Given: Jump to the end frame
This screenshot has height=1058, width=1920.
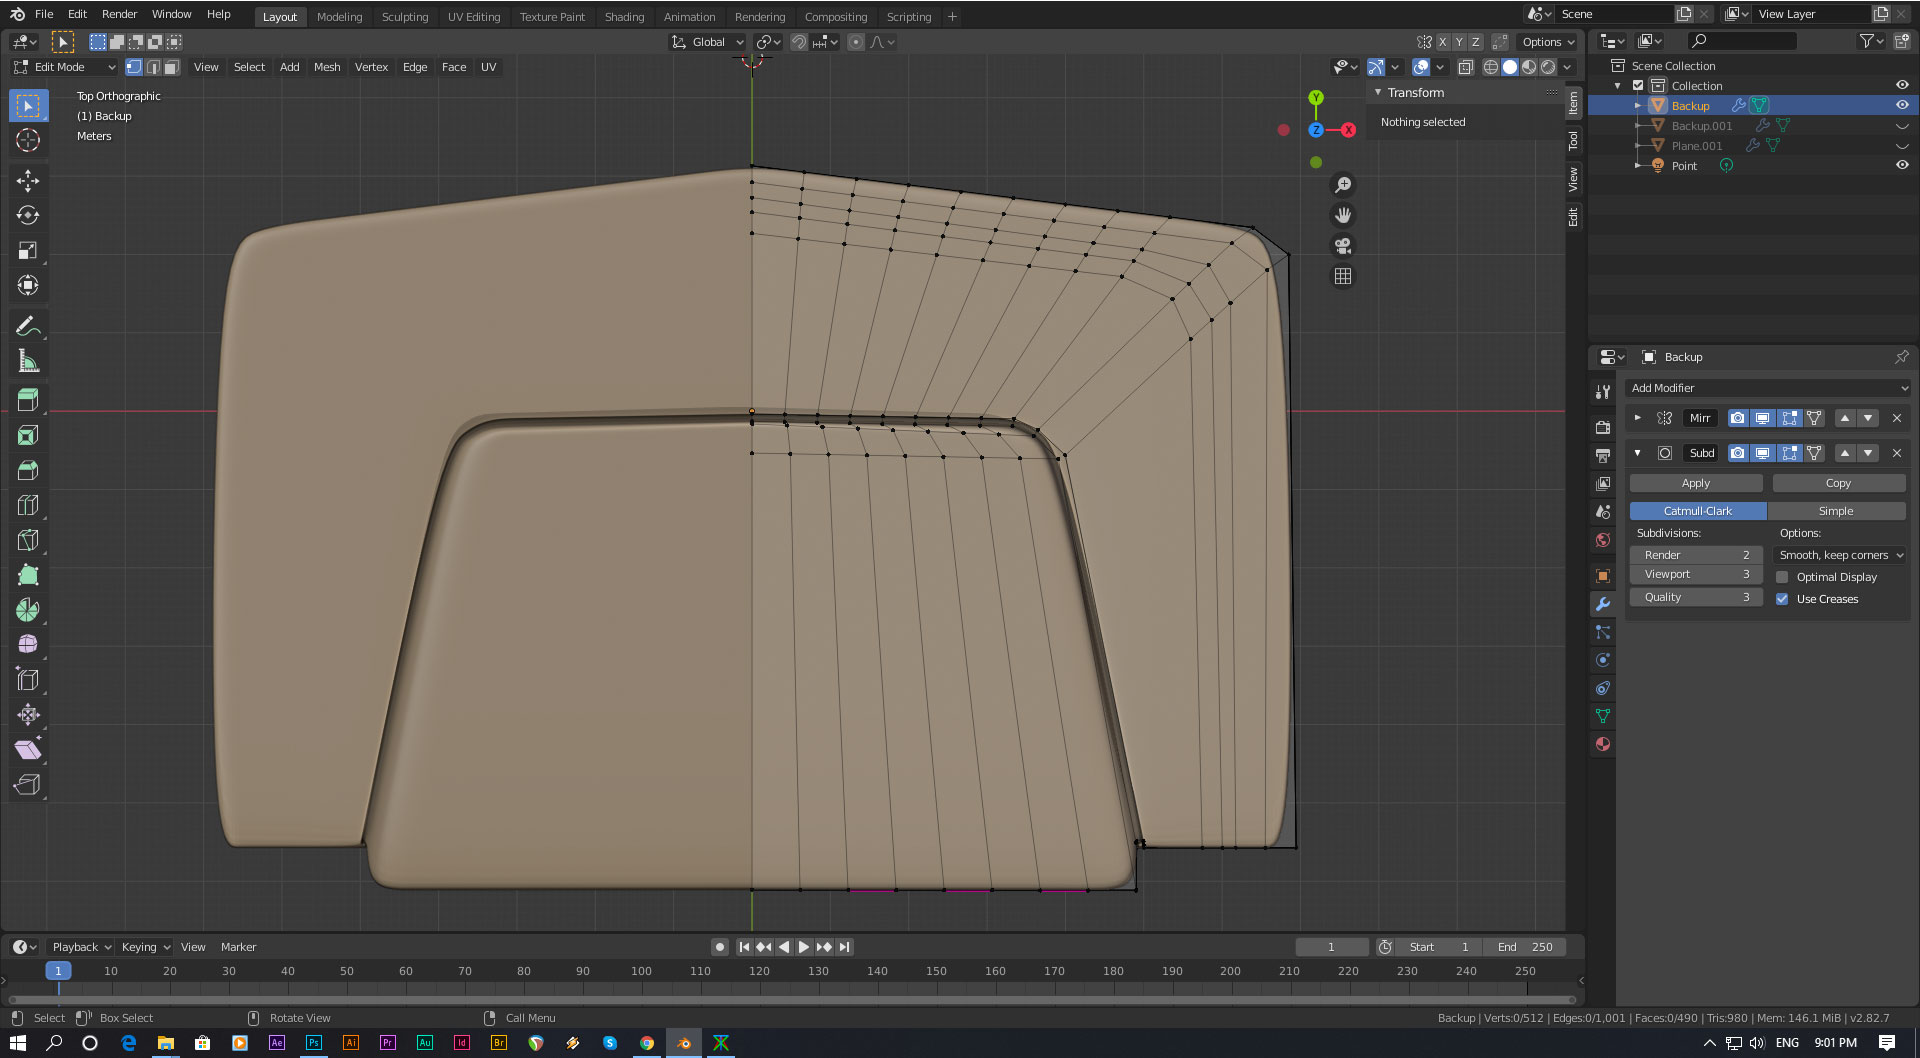Looking at the screenshot, I should (x=845, y=947).
